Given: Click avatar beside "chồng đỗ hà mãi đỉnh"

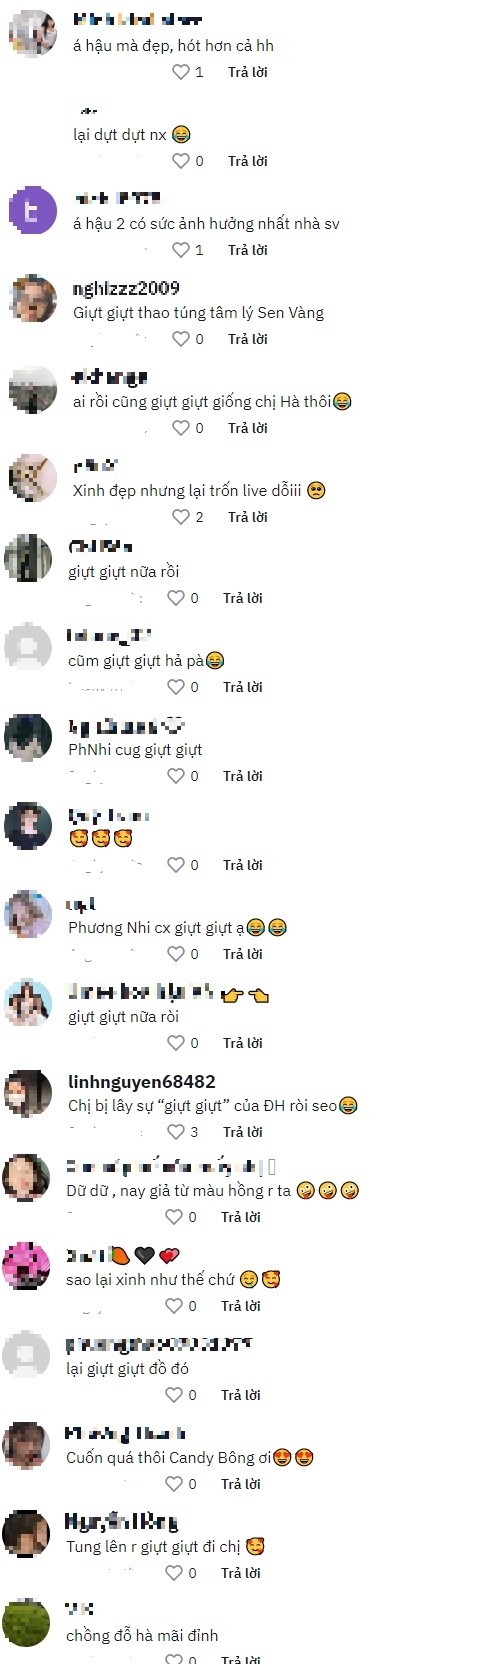Looking at the screenshot, I should click(x=27, y=1622).
